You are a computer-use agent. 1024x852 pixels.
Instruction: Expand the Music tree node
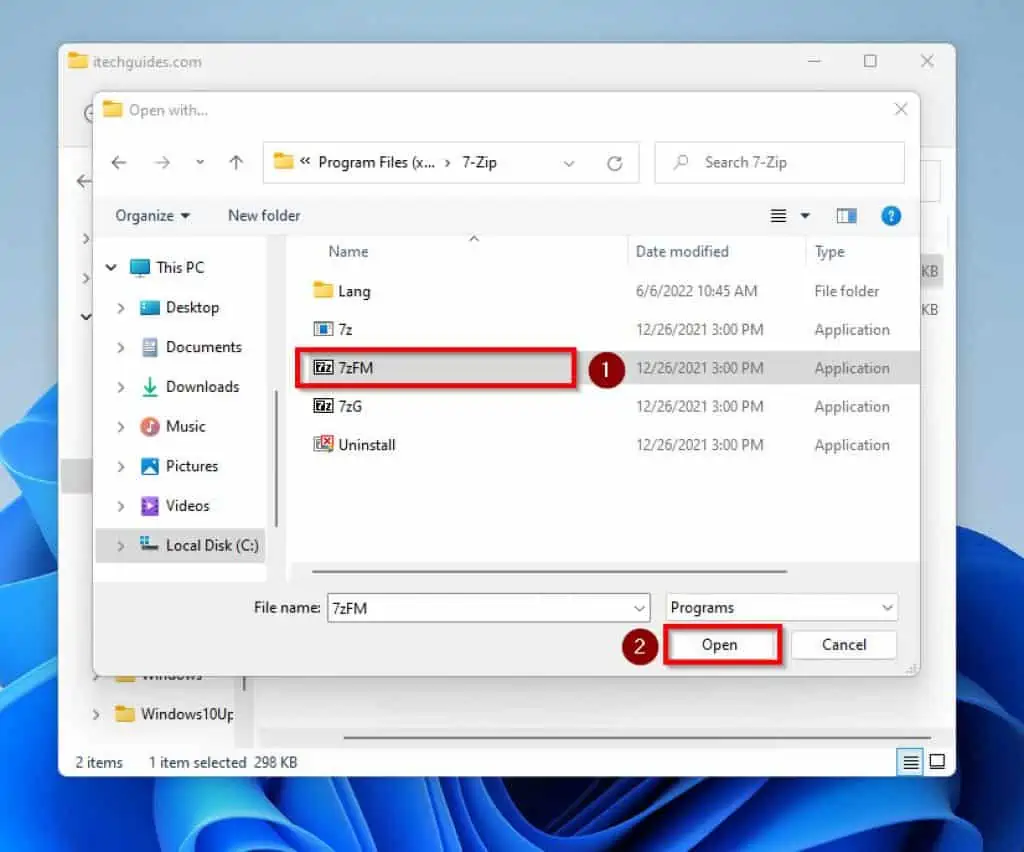pos(120,427)
